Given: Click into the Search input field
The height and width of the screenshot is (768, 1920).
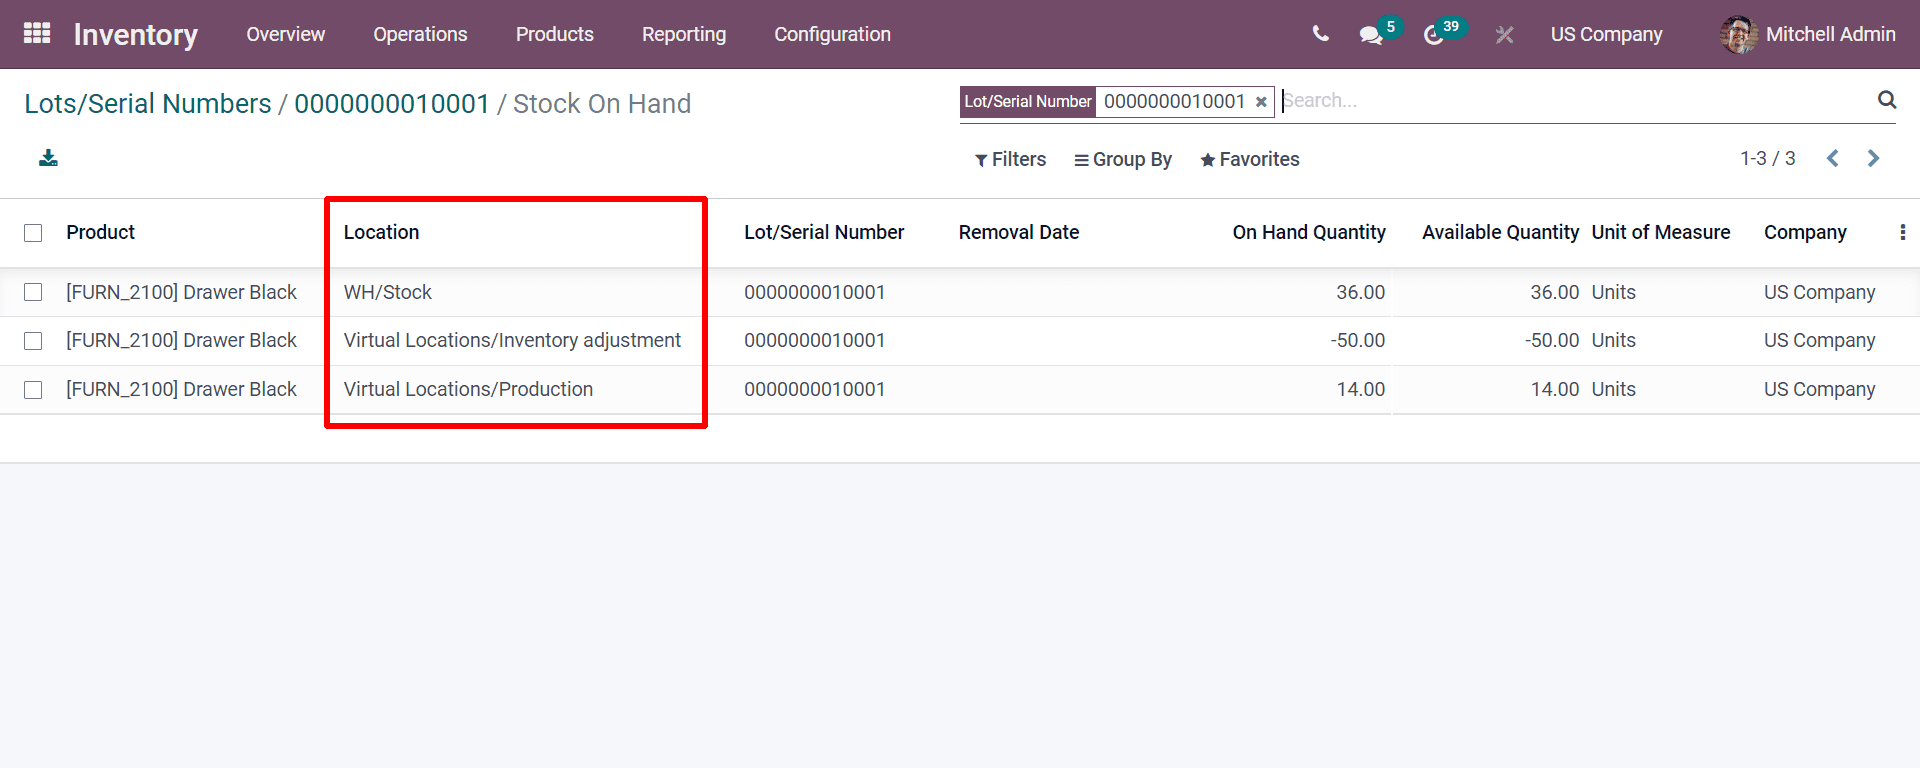Looking at the screenshot, I should 1570,101.
